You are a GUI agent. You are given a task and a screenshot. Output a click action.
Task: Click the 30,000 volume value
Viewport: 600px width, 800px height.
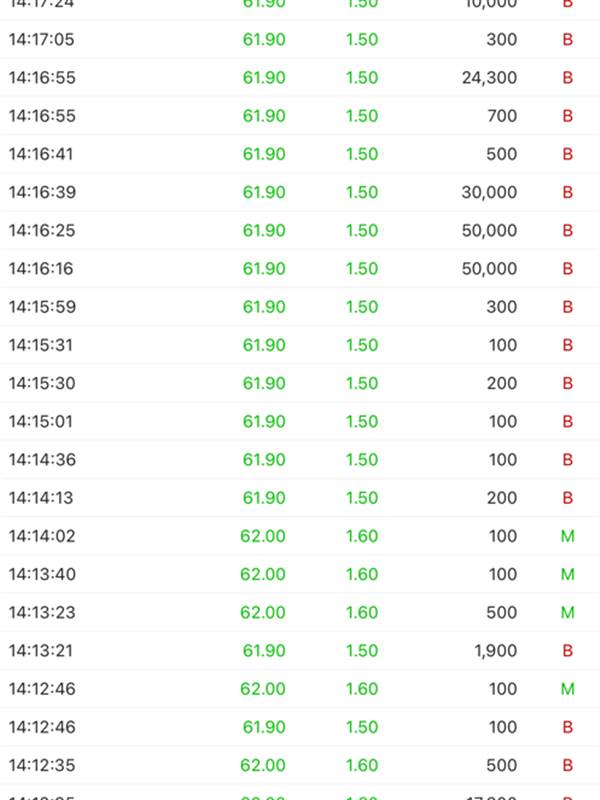pyautogui.click(x=489, y=192)
